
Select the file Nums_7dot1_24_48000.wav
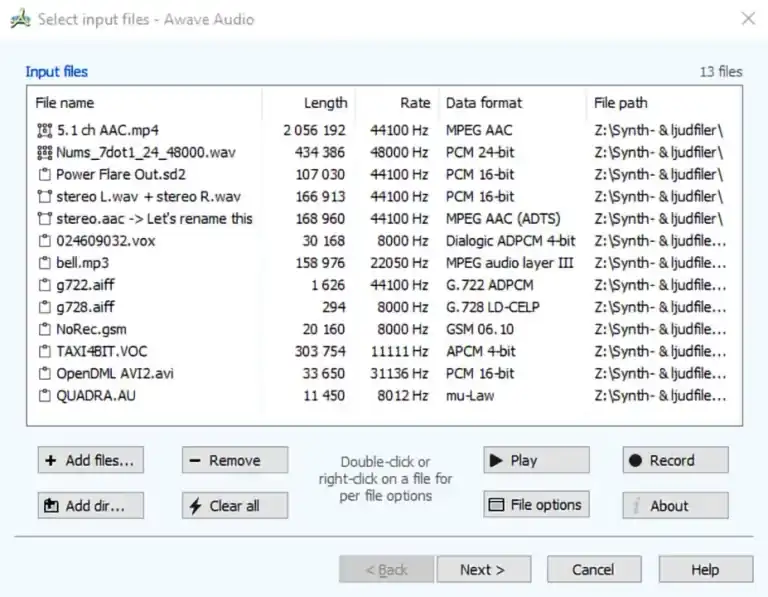pyautogui.click(x=146, y=152)
